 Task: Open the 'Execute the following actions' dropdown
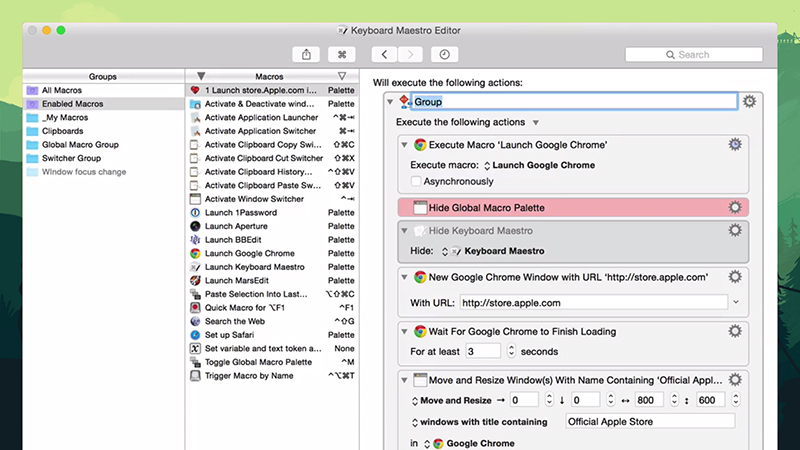536,122
